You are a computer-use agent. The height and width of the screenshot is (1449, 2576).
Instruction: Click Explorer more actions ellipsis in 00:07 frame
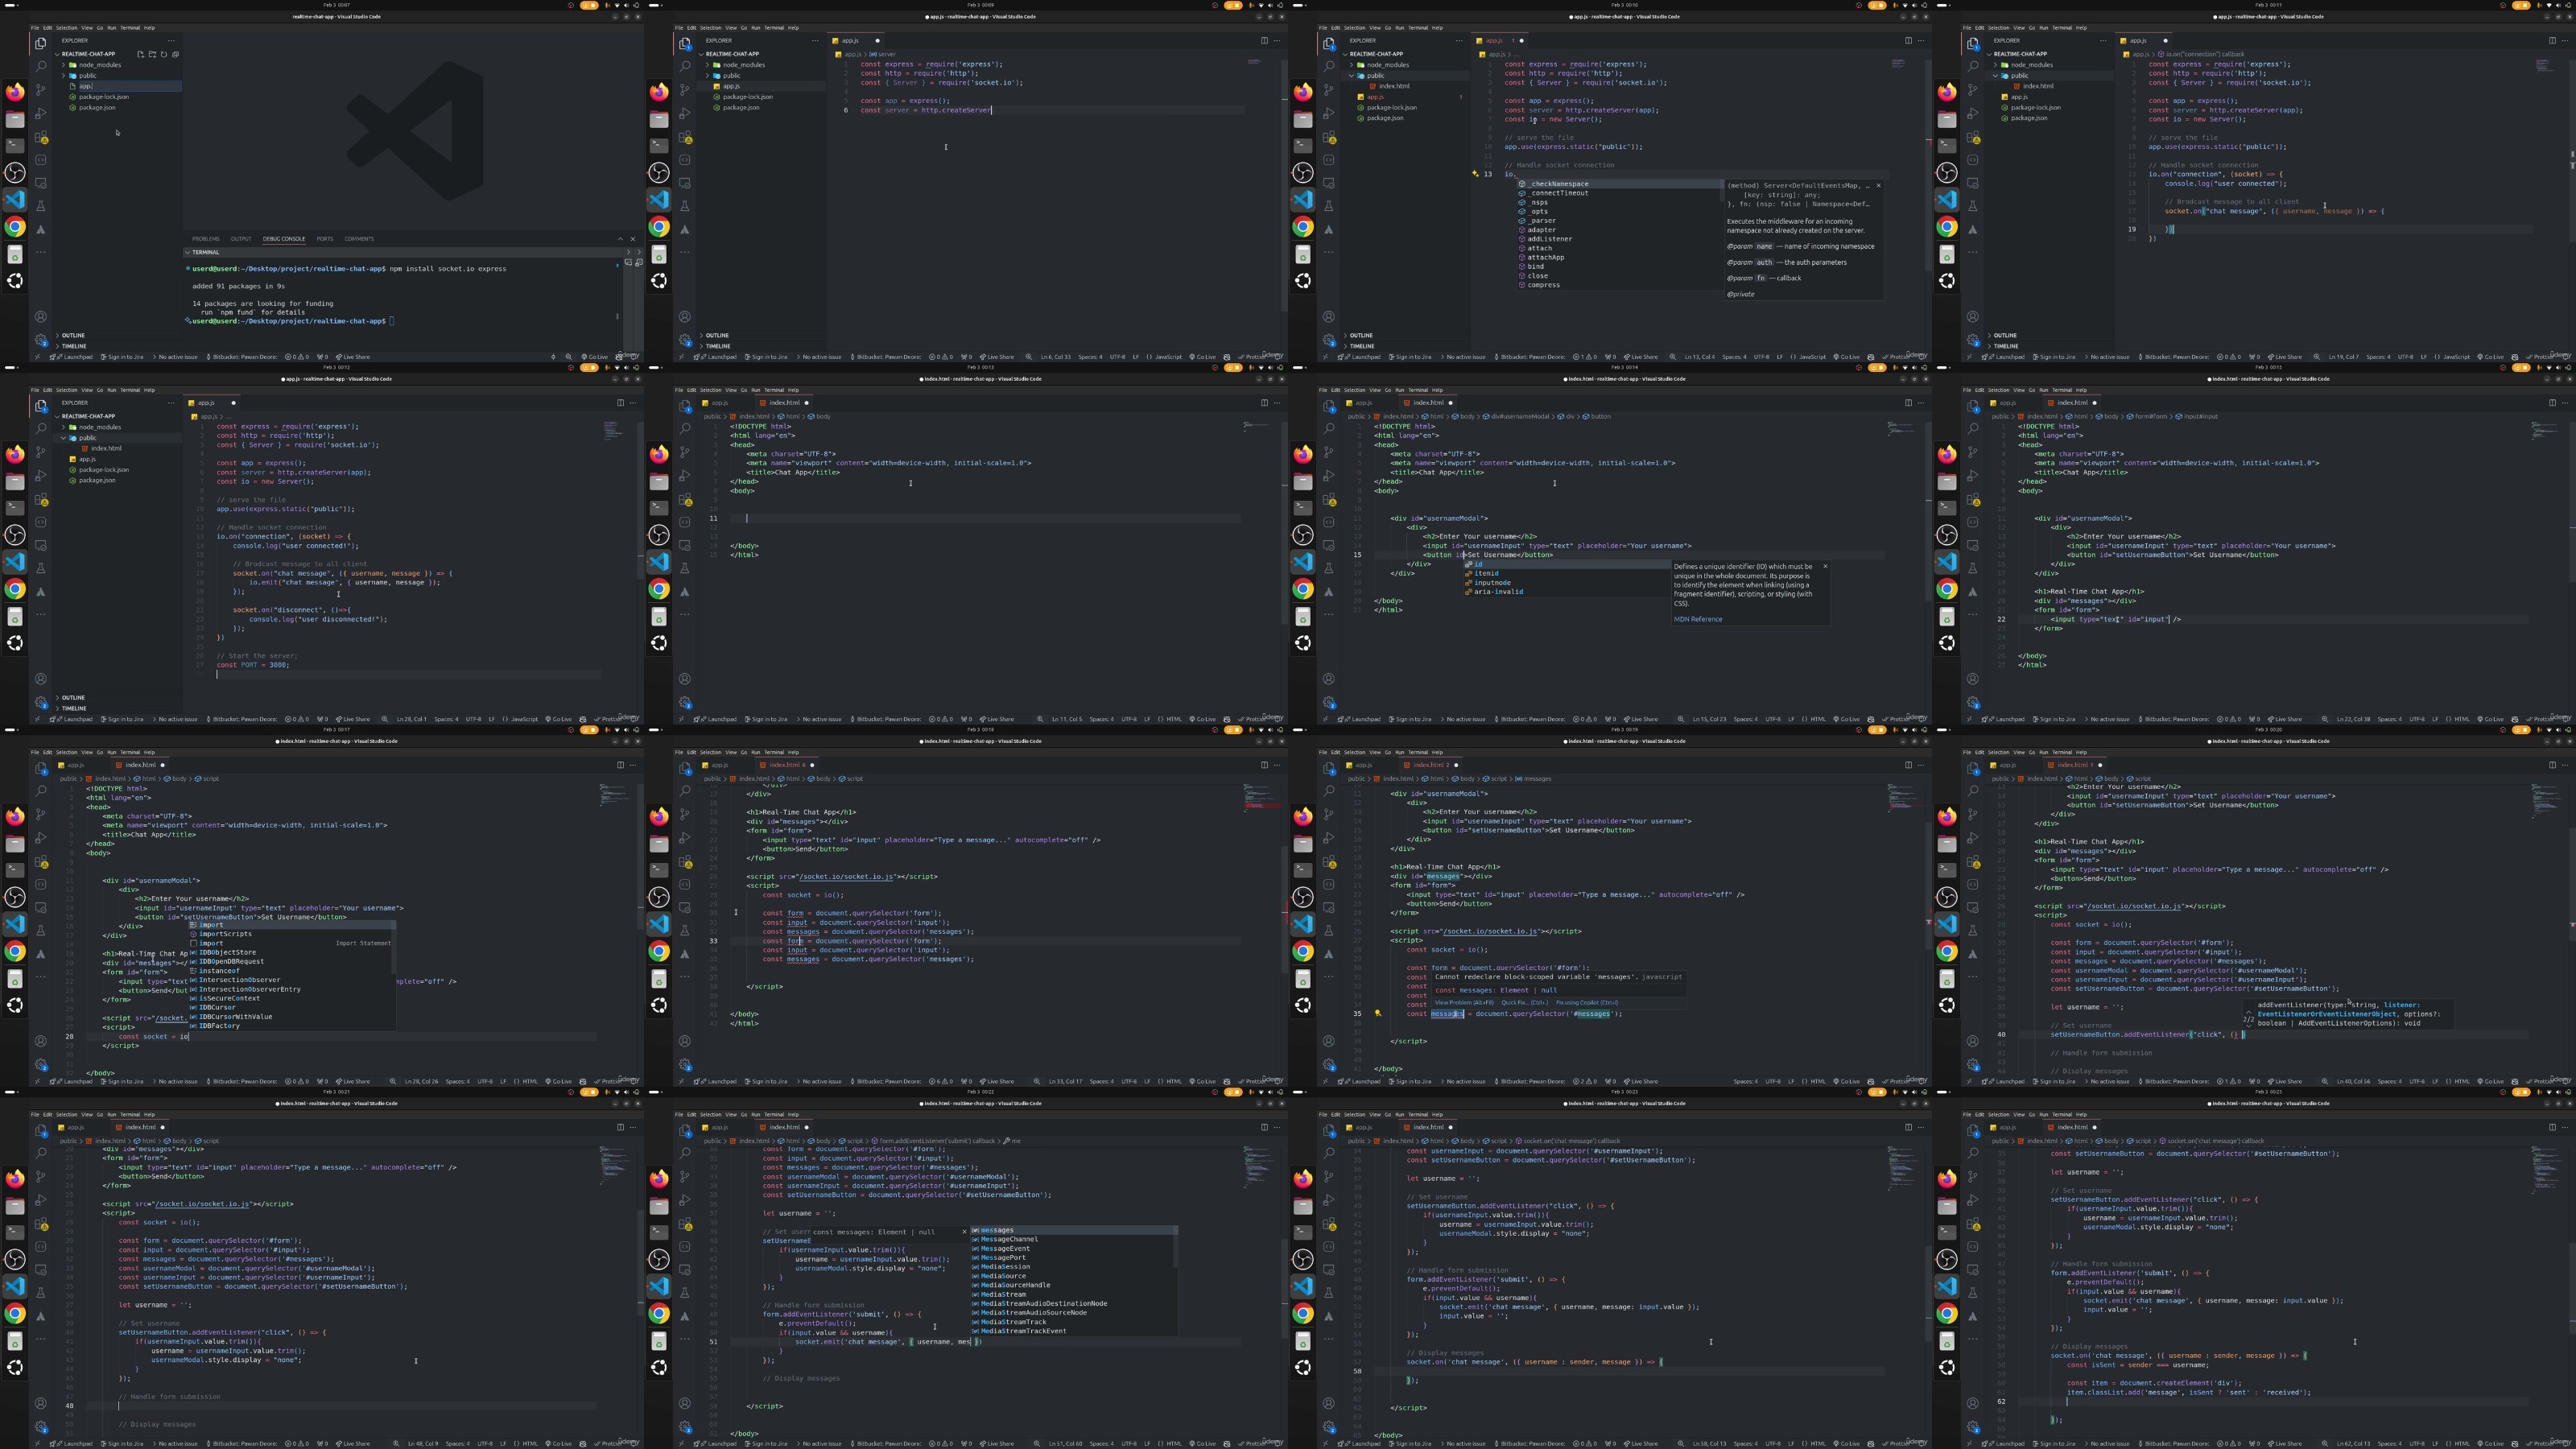[x=171, y=41]
